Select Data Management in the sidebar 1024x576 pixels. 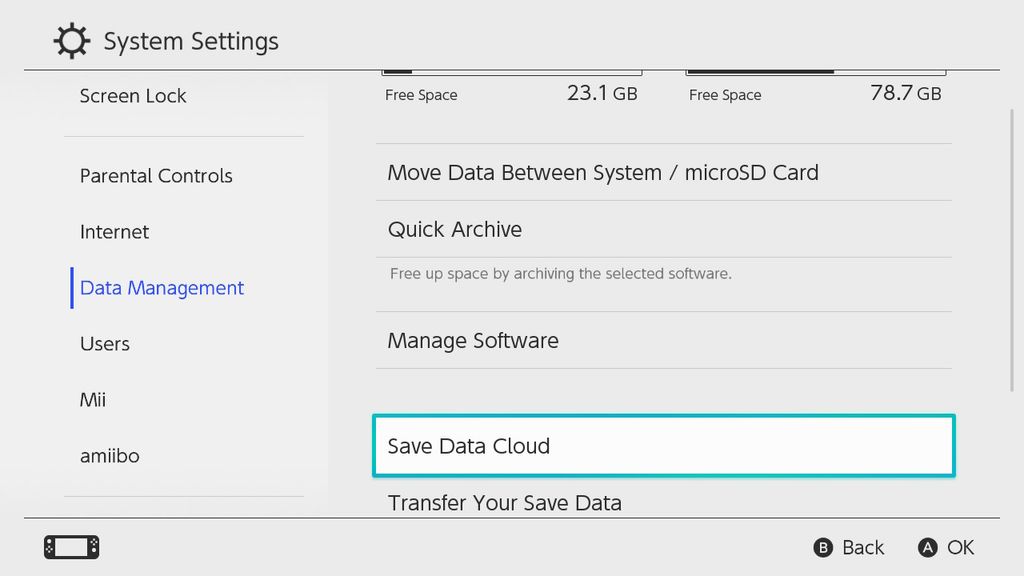[x=161, y=288]
